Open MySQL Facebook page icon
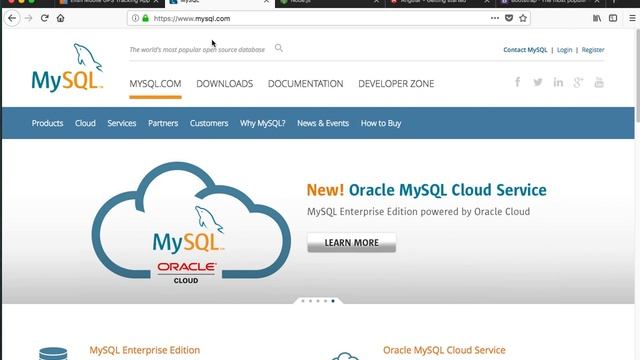 [518, 82]
